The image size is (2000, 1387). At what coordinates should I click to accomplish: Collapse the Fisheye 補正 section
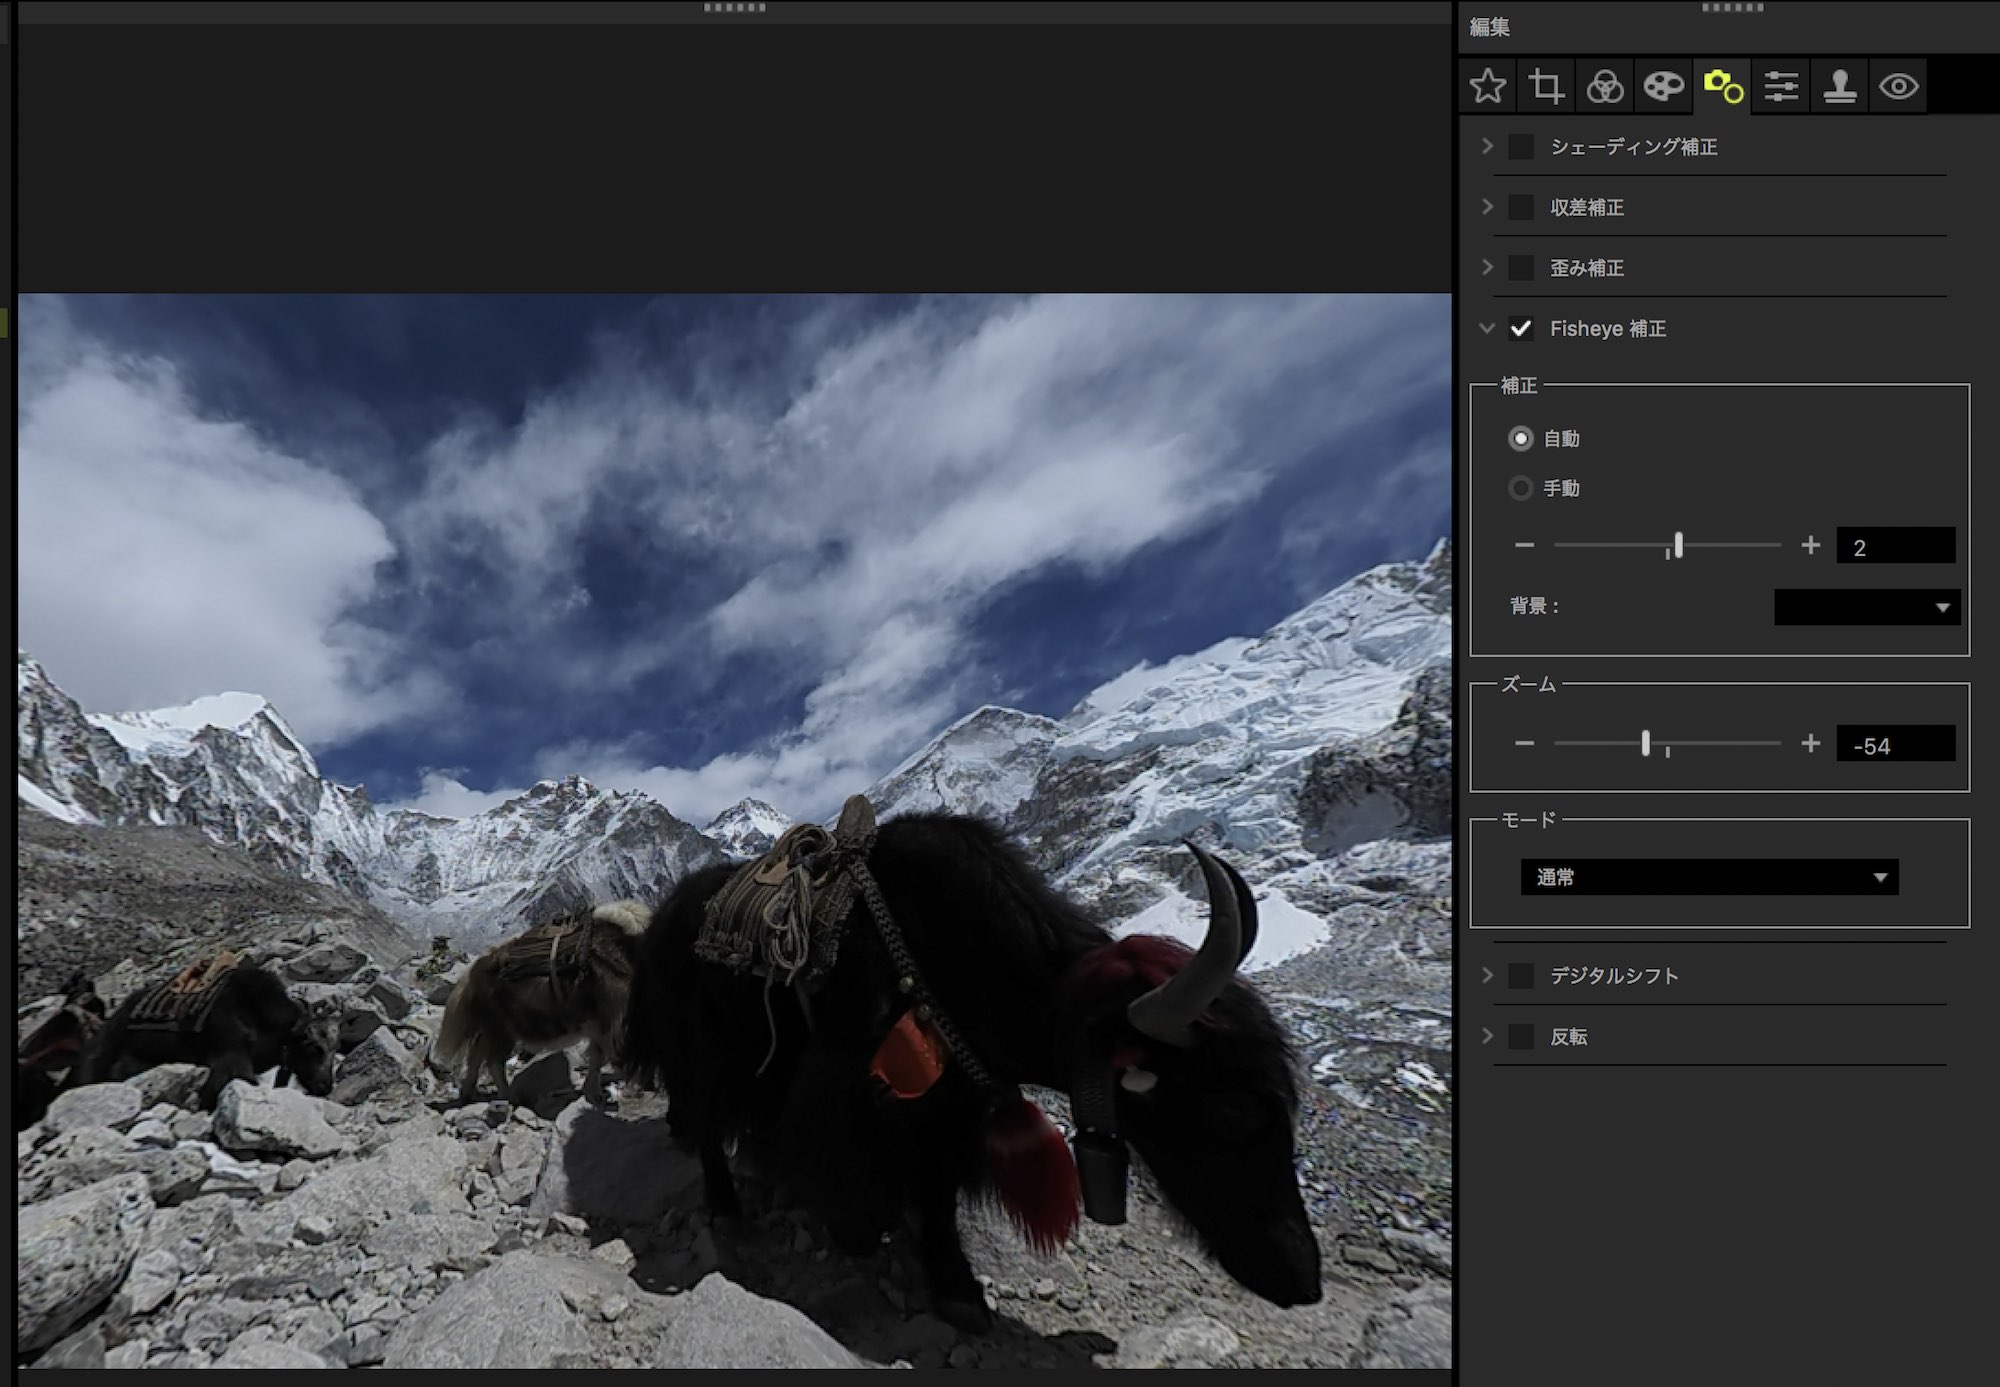pos(1487,328)
